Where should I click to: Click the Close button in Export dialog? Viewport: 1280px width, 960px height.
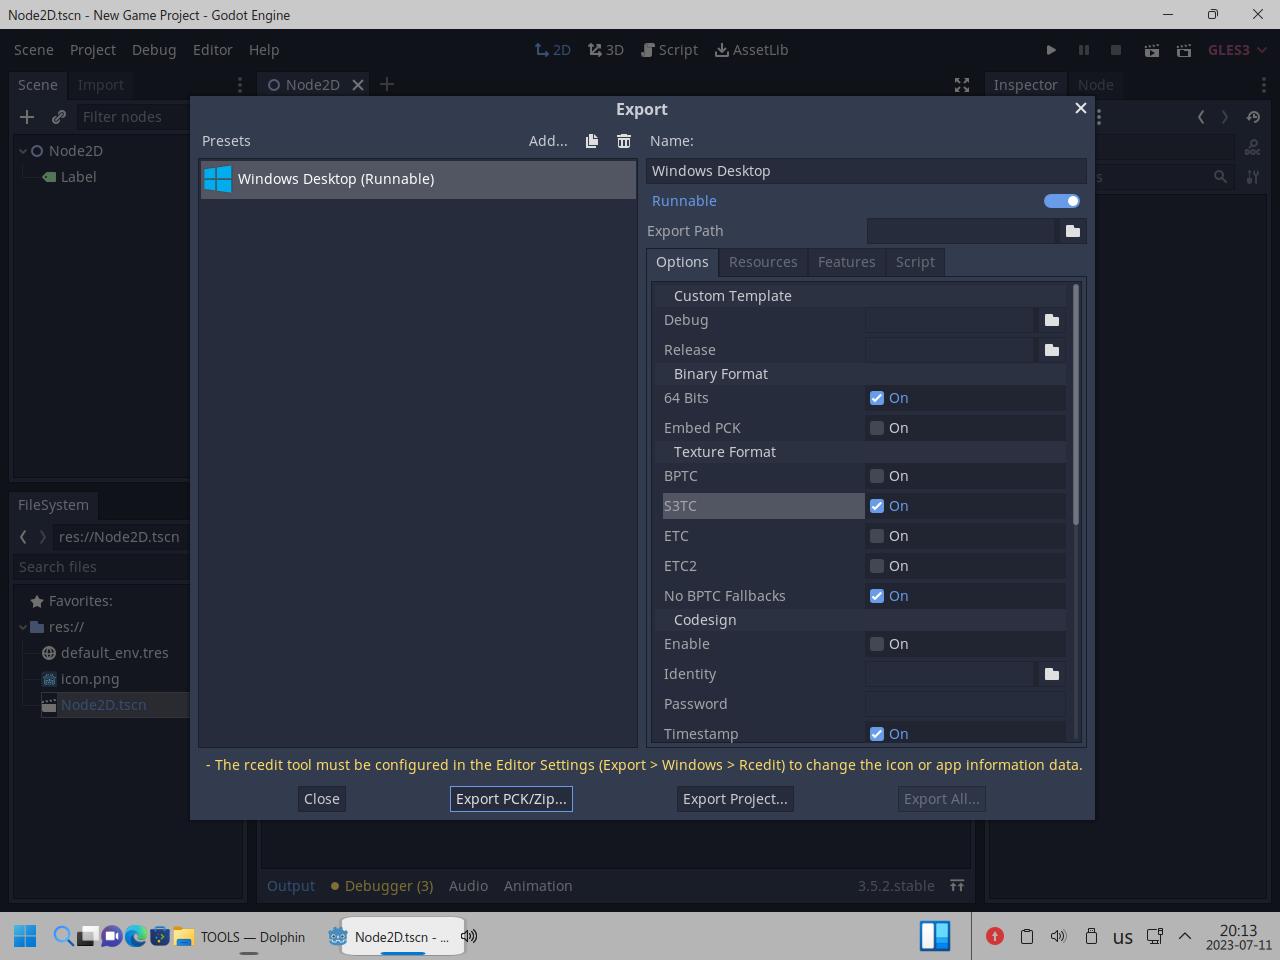point(322,799)
